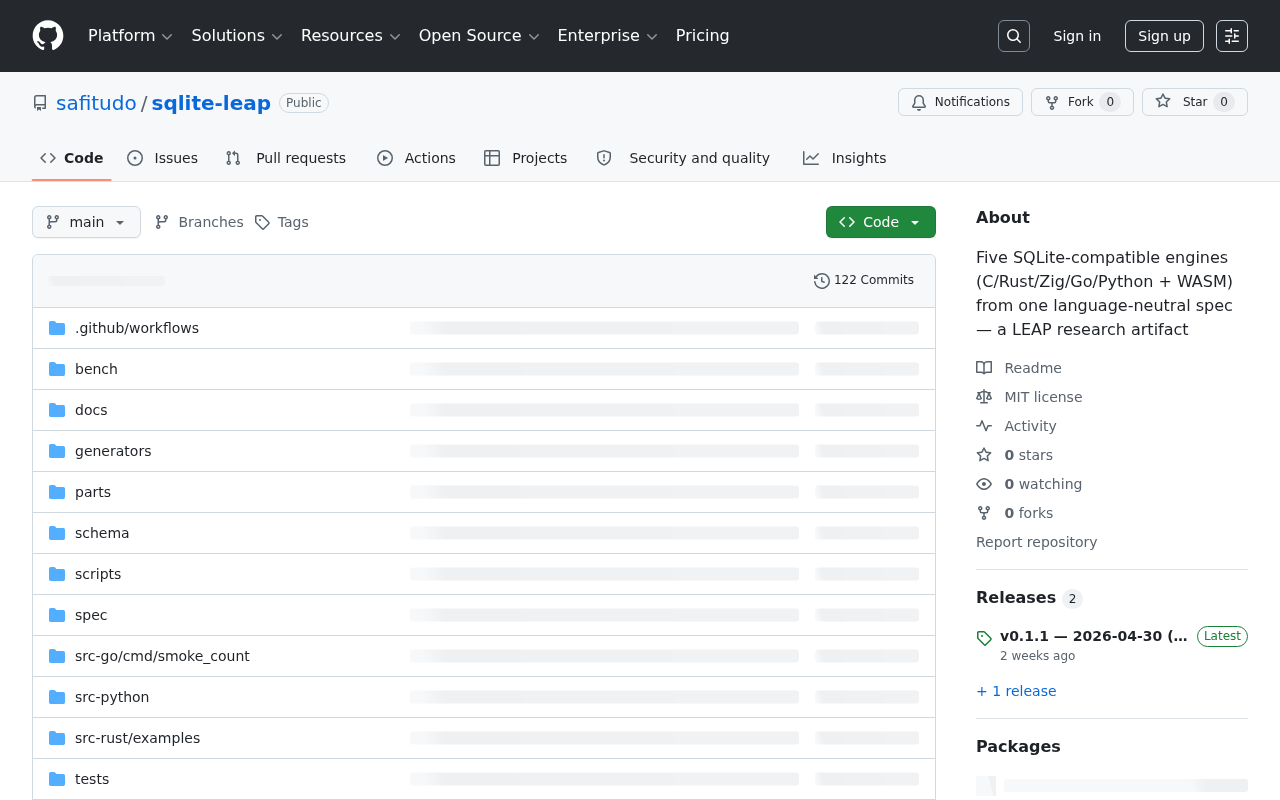This screenshot has width=1280, height=800.
Task: Click the folder icon next to generators
Action: coord(57,451)
